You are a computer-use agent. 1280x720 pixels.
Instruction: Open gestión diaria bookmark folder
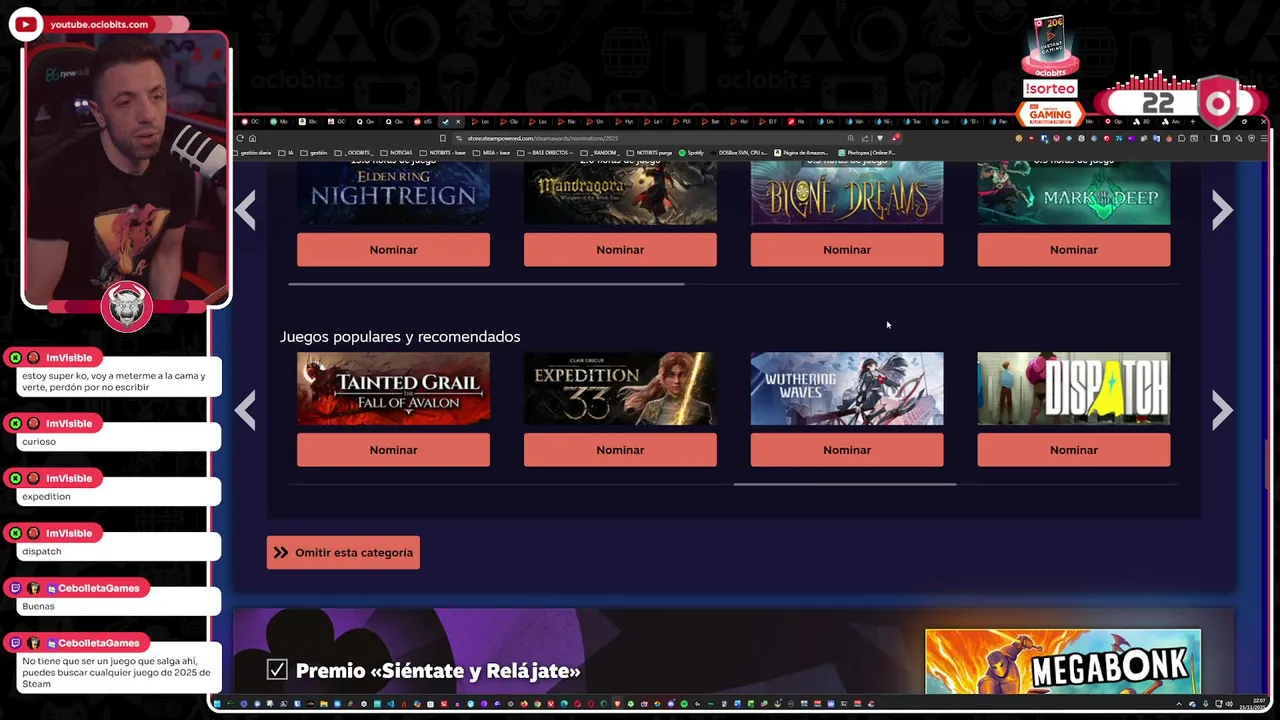point(253,153)
